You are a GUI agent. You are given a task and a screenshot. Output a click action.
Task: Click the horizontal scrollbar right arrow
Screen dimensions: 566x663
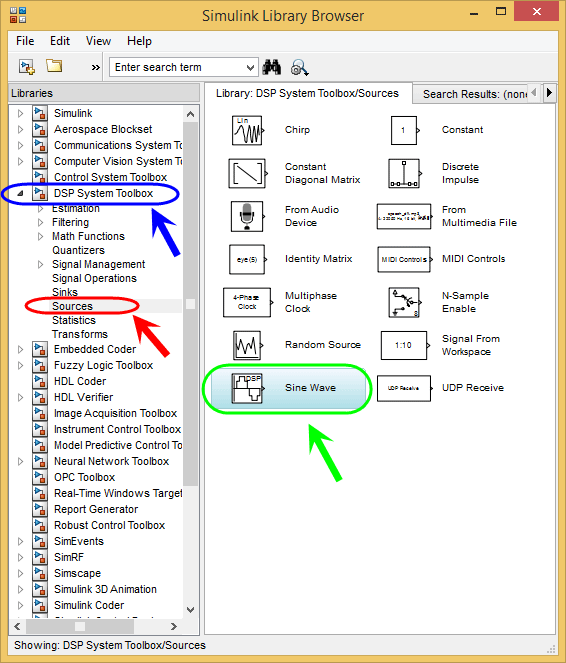click(x=174, y=626)
